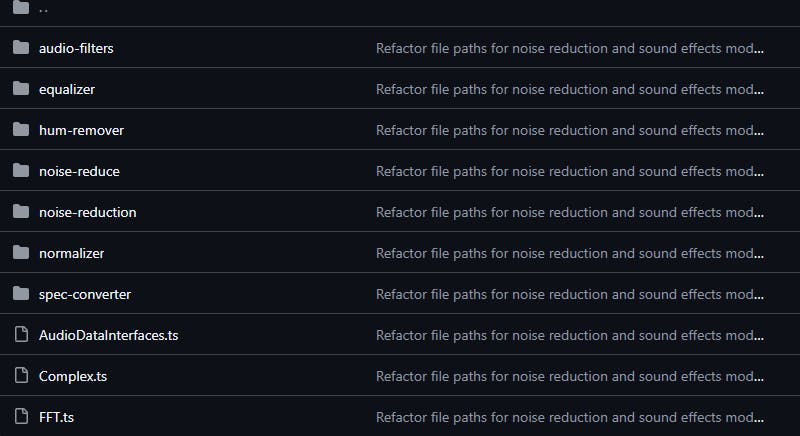Click the normalizer folder icon

click(21, 253)
